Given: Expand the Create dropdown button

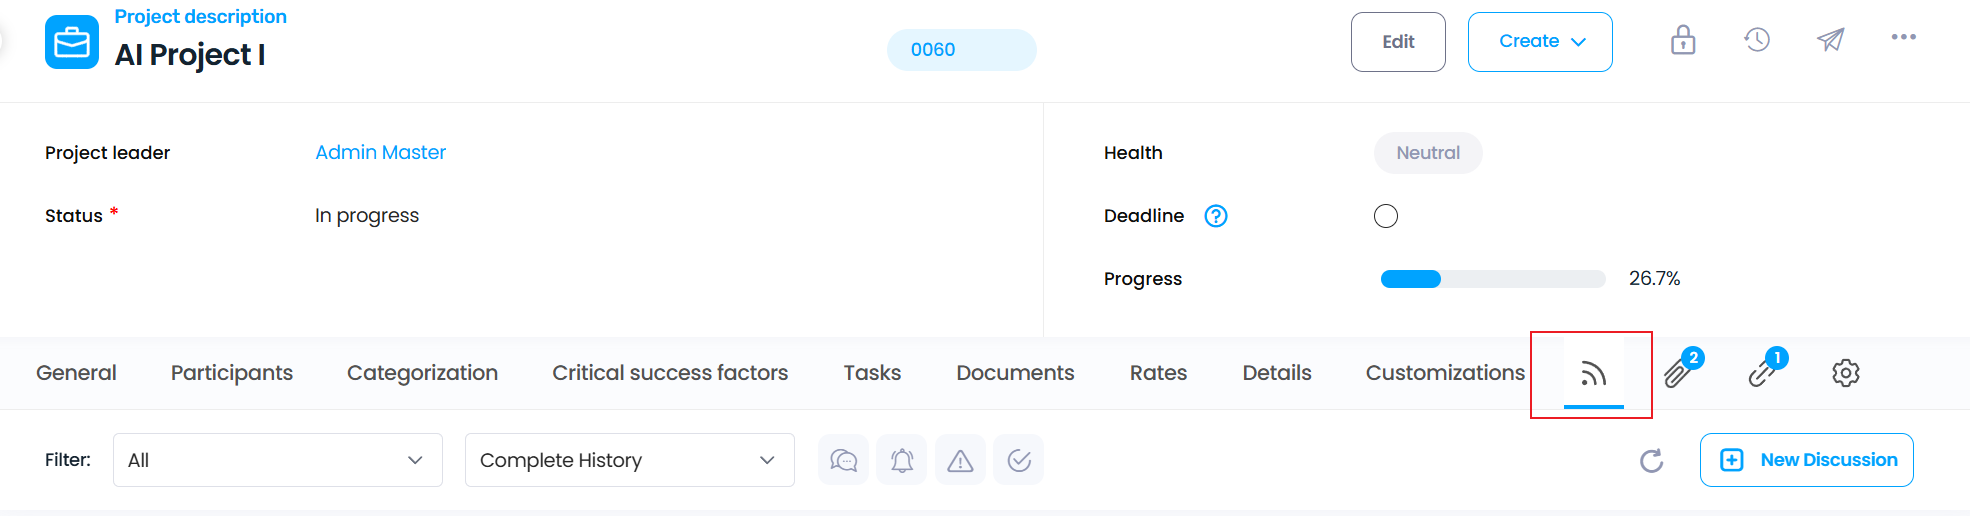Looking at the screenshot, I should point(1540,42).
